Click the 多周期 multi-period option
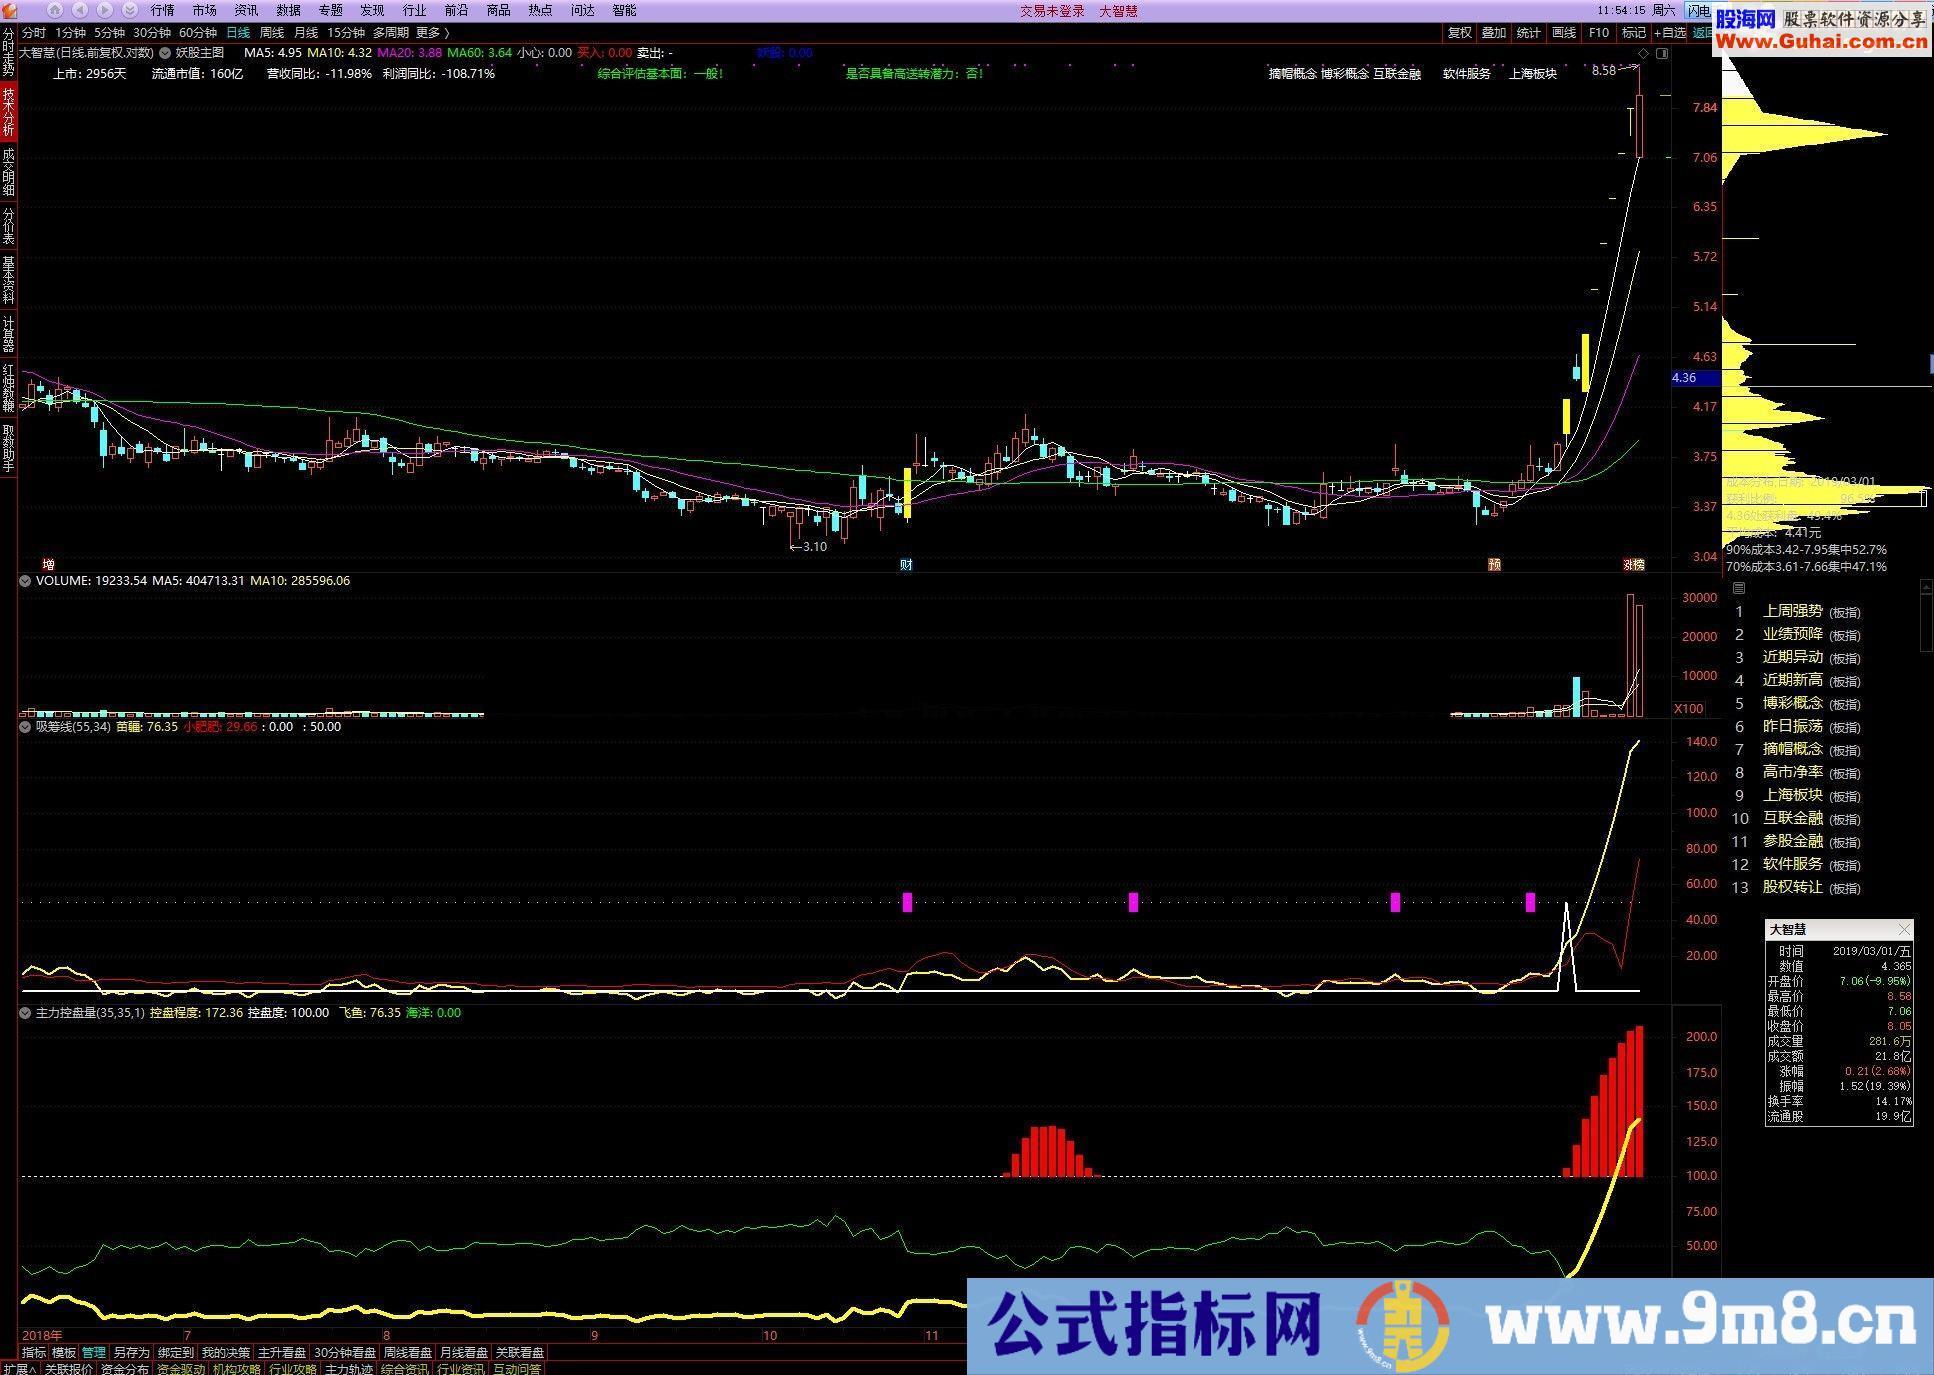This screenshot has width=1934, height=1375. 391,33
